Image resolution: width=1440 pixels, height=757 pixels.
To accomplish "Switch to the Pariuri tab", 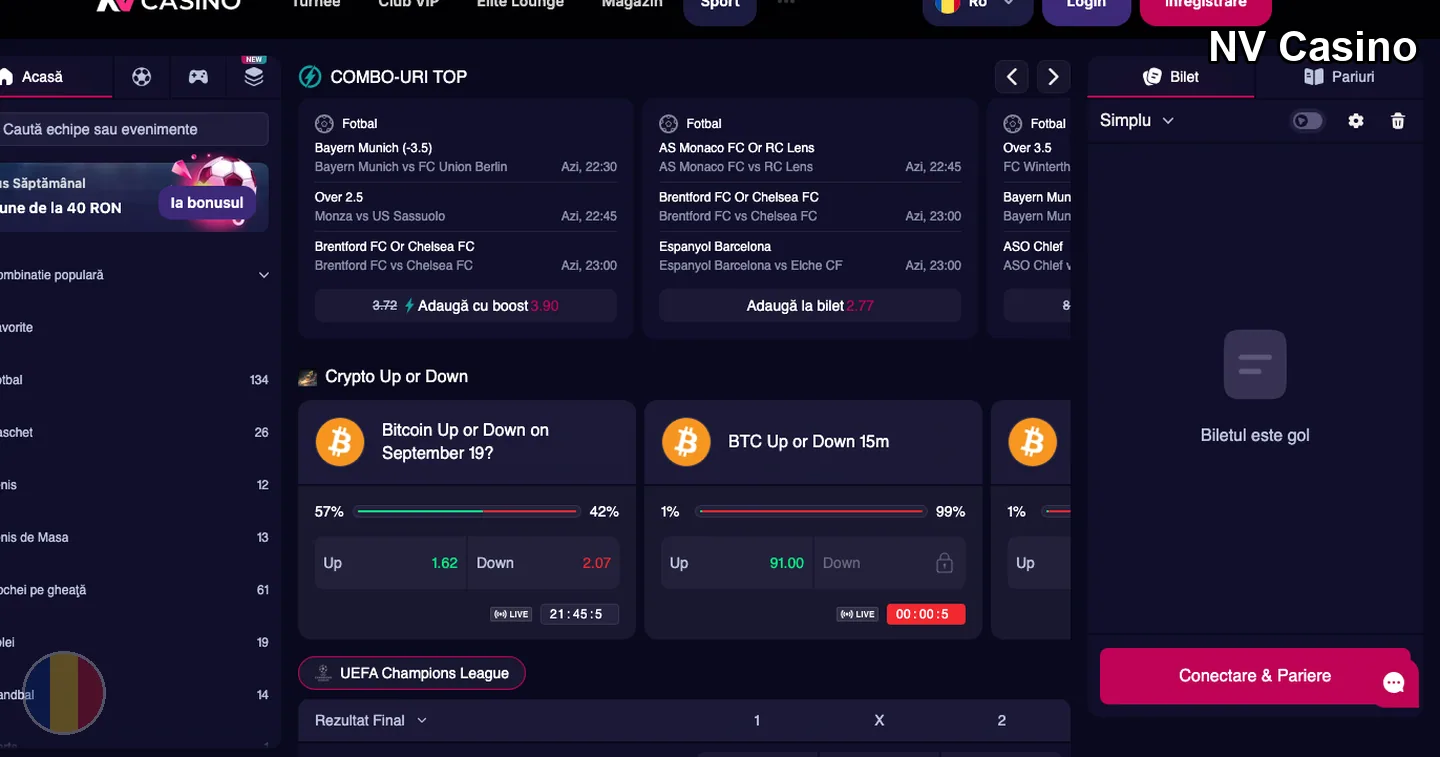I will point(1339,77).
